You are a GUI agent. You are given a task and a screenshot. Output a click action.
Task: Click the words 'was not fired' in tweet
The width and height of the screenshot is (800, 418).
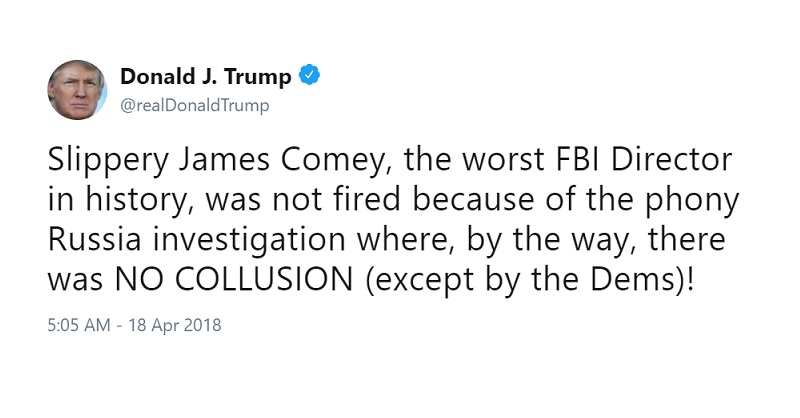click(303, 199)
